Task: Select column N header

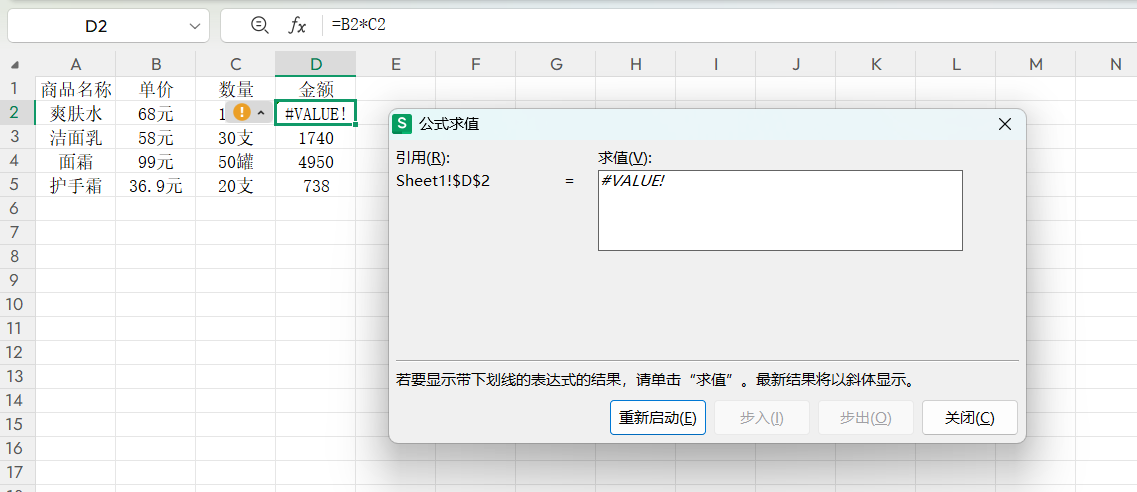Action: click(1107, 64)
